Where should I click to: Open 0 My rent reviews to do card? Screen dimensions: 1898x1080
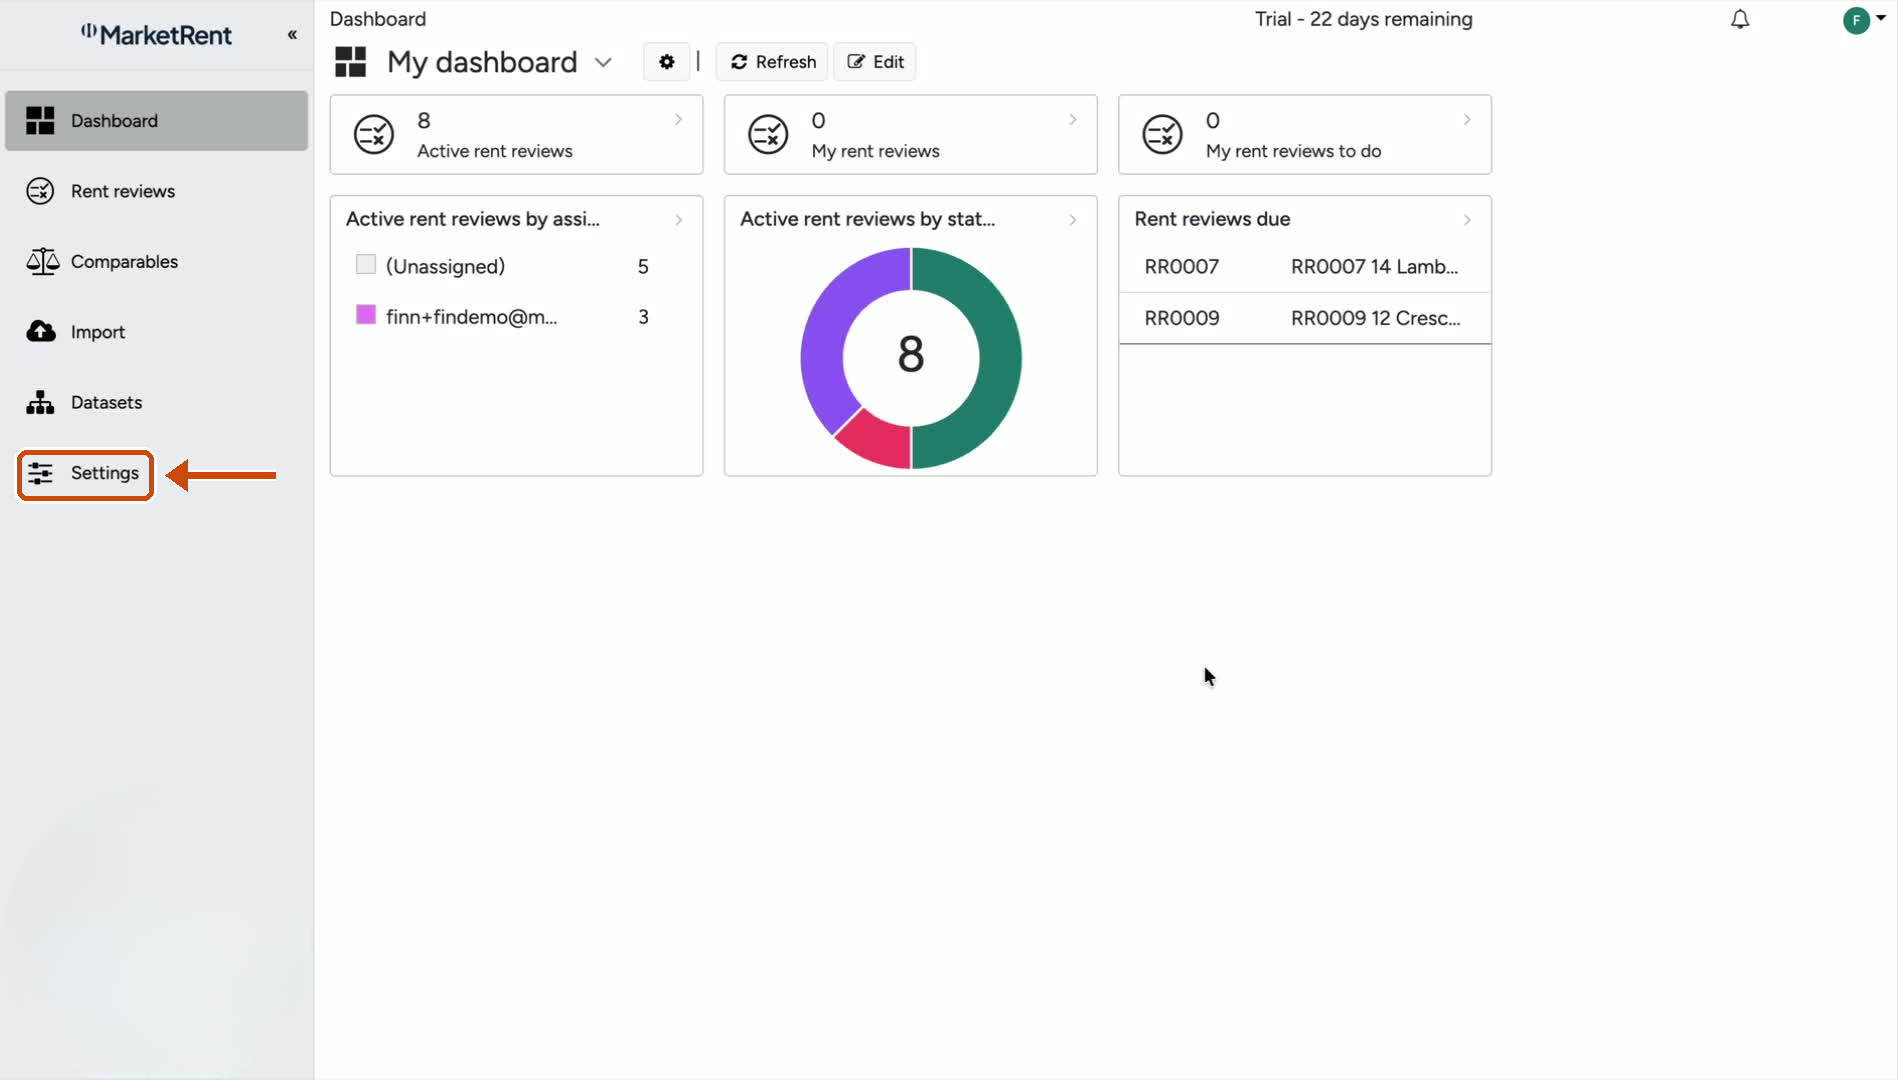1304,135
